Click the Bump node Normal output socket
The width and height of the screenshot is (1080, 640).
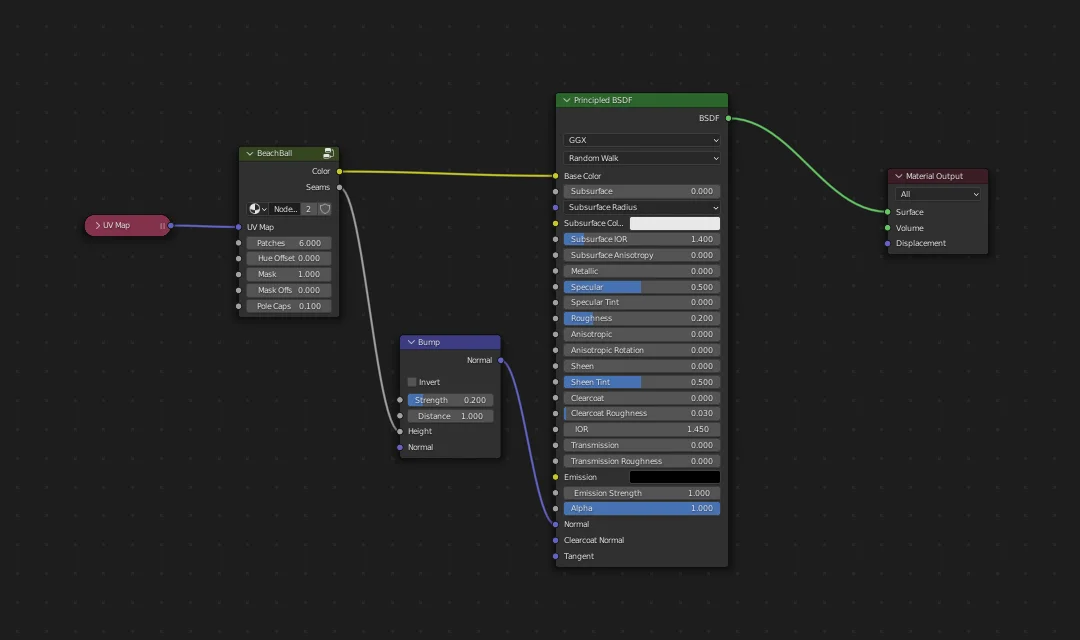click(501, 360)
